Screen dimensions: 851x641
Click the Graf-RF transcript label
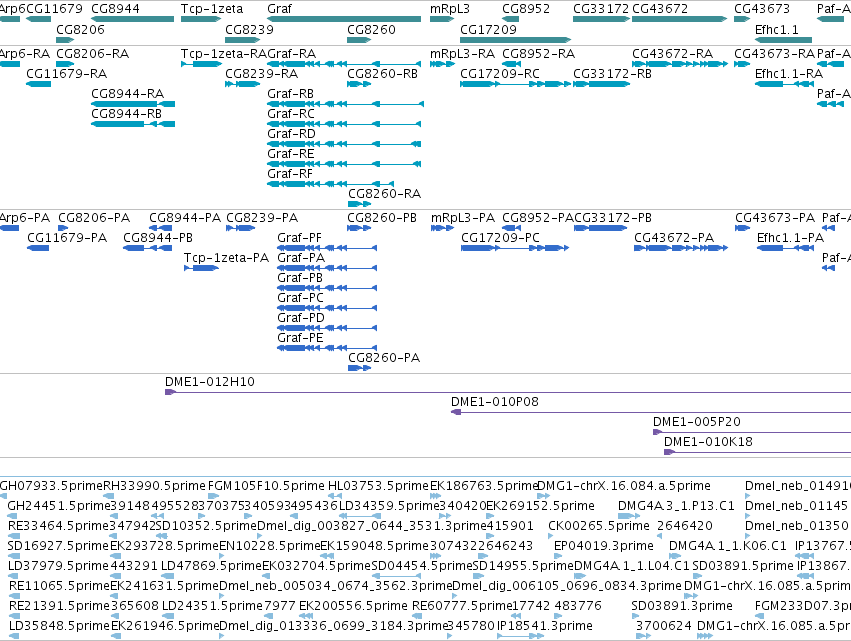[x=290, y=174]
